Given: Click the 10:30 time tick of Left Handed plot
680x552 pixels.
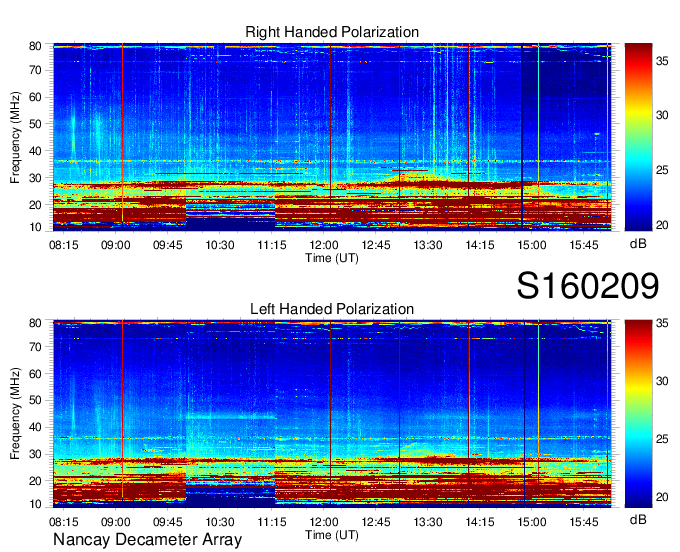Looking at the screenshot, I should tap(220, 522).
